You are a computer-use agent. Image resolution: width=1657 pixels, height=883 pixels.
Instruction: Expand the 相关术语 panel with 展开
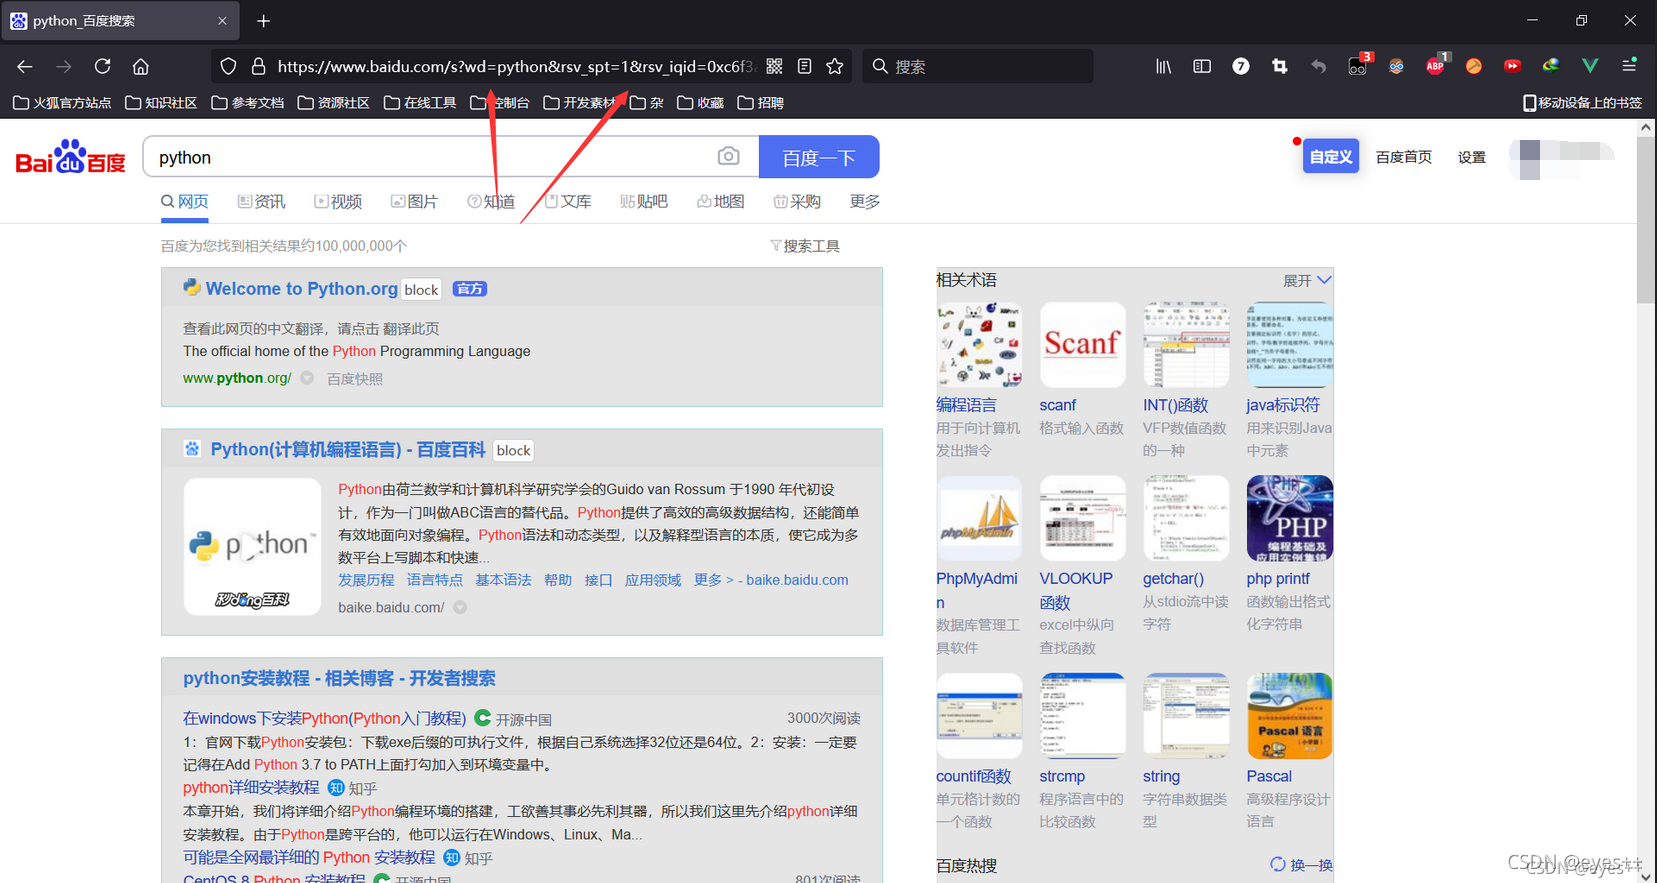1307,281
